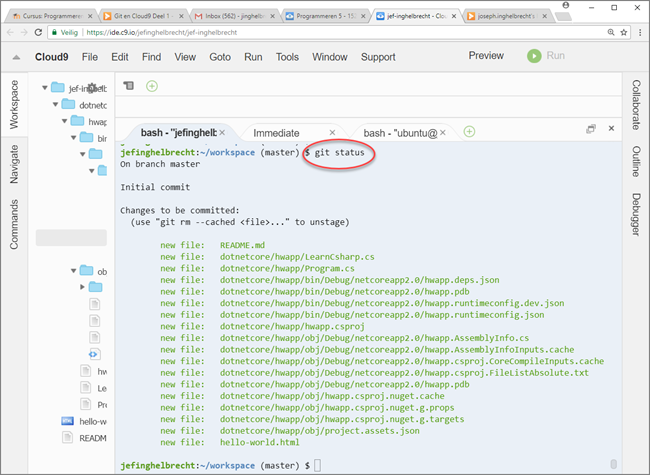
Task: Switch to the Immediate tab
Action: (276, 133)
